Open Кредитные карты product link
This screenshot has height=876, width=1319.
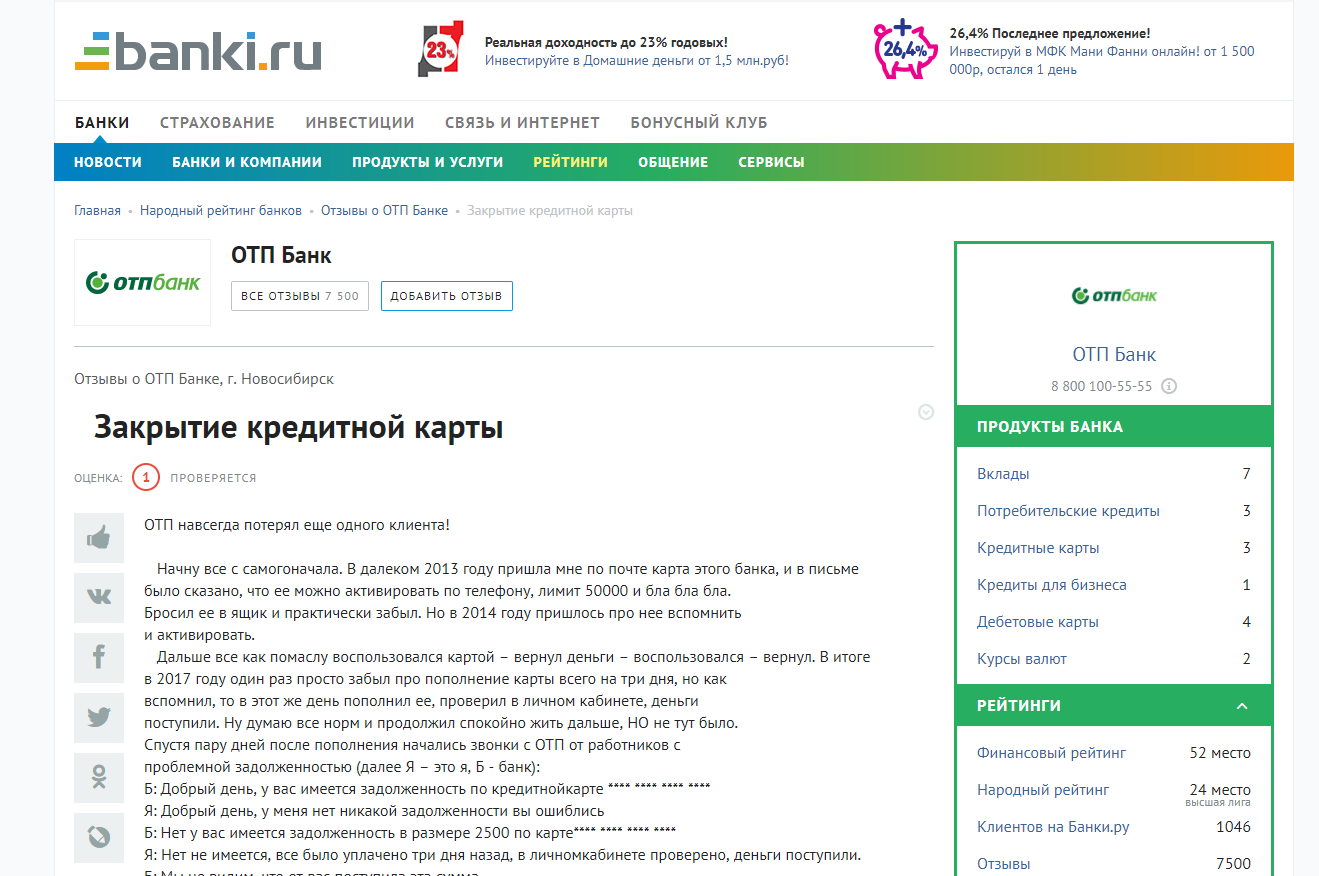1038,548
